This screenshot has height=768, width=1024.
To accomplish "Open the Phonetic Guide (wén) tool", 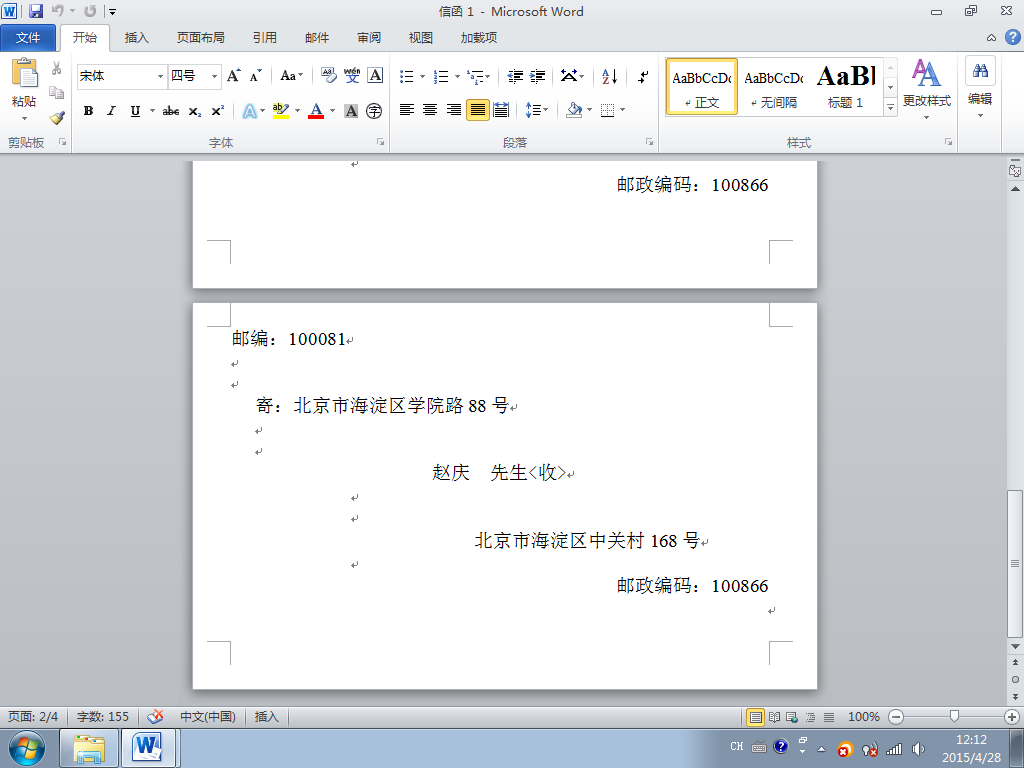I will [352, 76].
